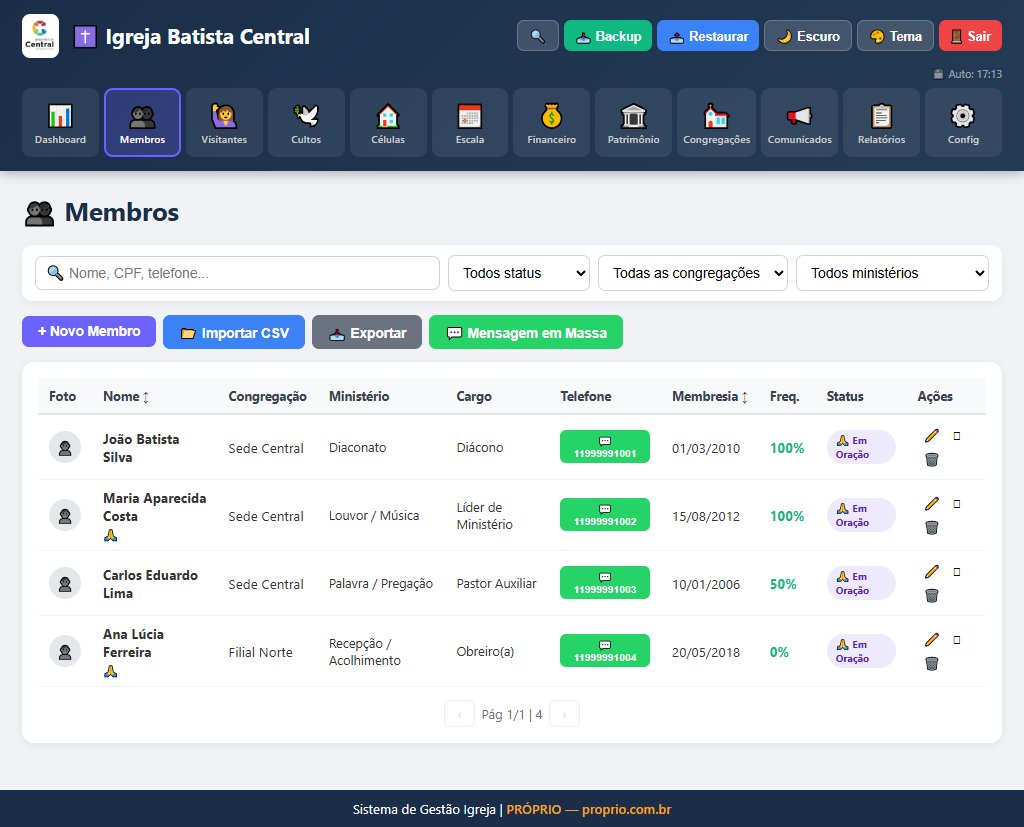Select the Membros tab
The image size is (1024, 827).
(142, 123)
